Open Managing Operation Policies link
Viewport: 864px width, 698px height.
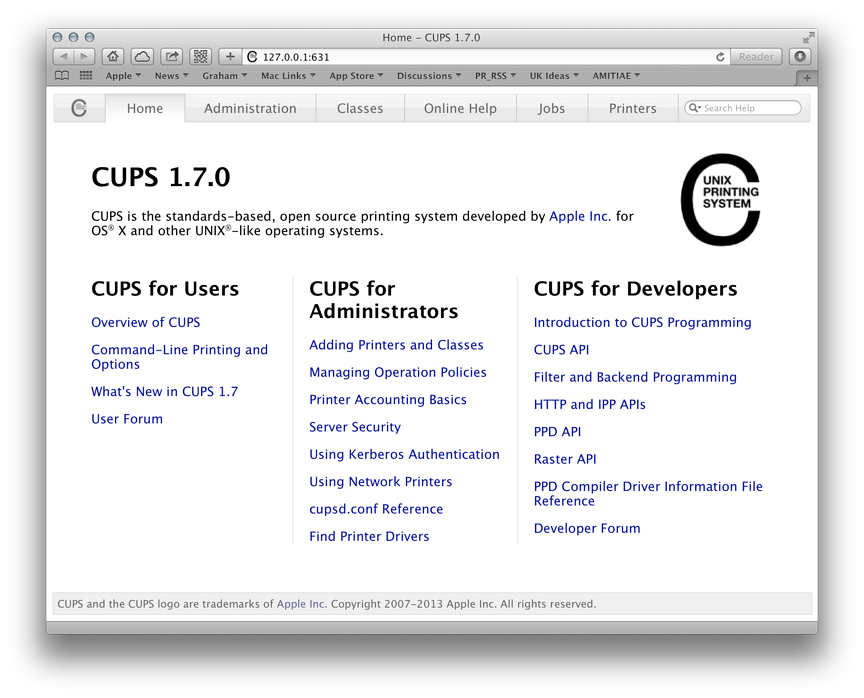[x=398, y=372]
